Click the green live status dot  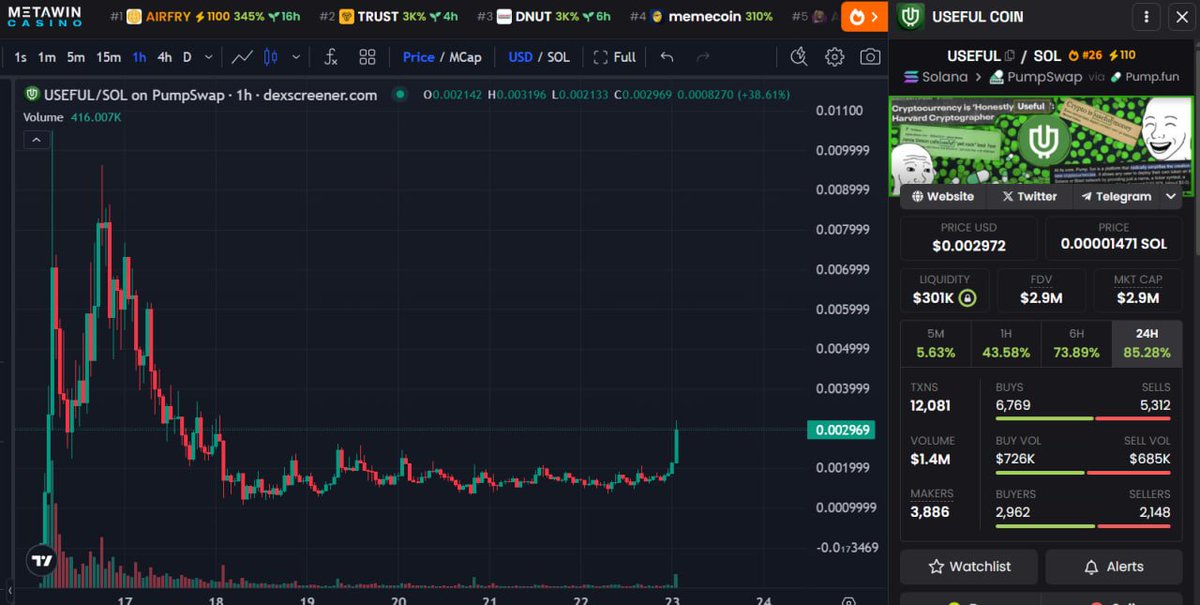point(400,94)
